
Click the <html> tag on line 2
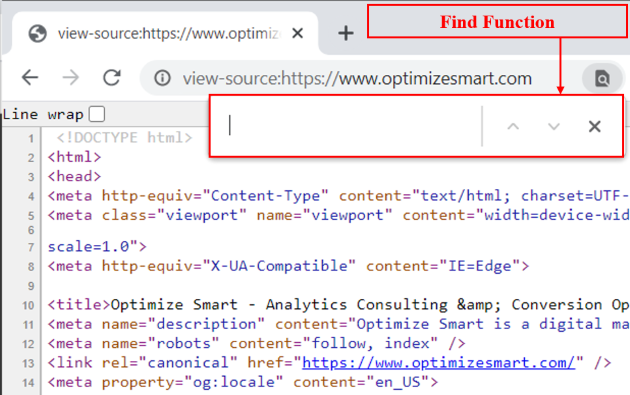click(x=74, y=157)
